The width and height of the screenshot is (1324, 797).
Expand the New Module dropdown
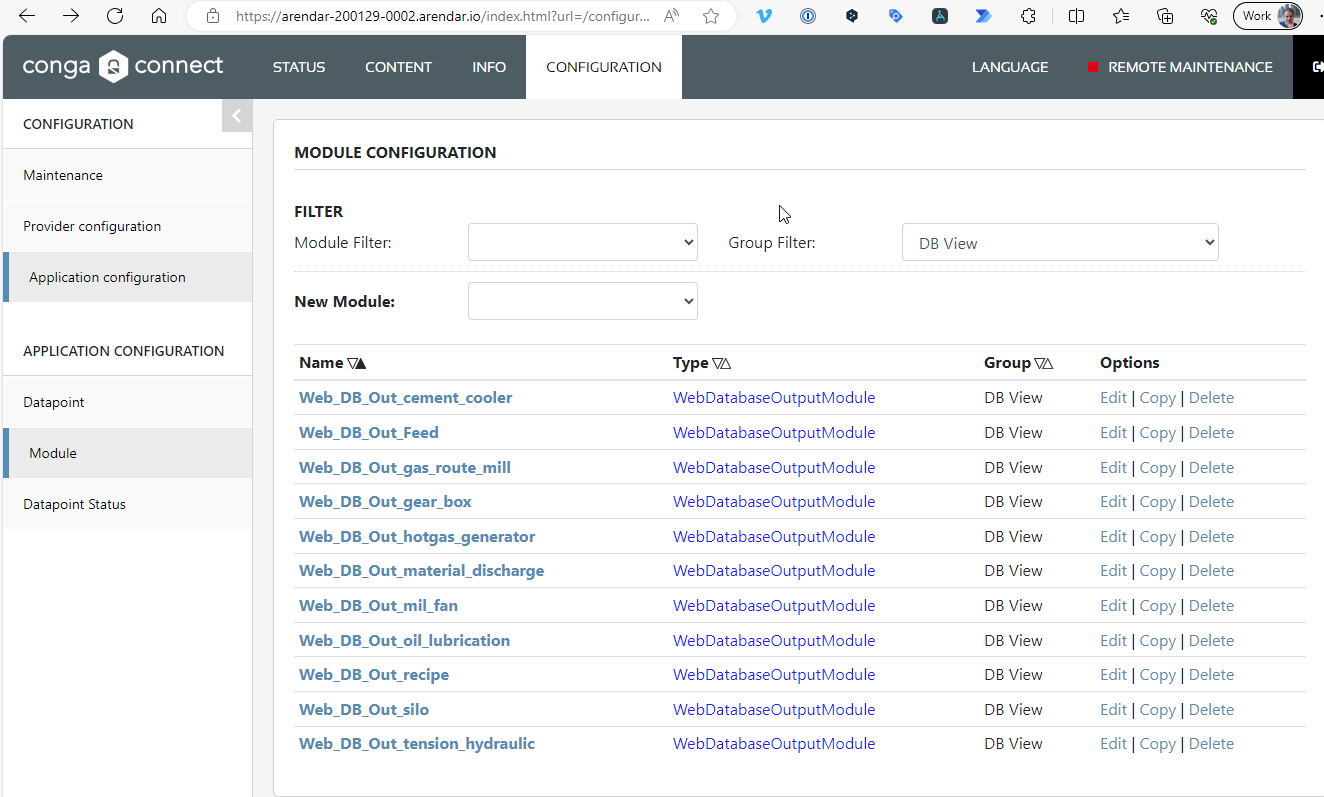[x=583, y=301]
